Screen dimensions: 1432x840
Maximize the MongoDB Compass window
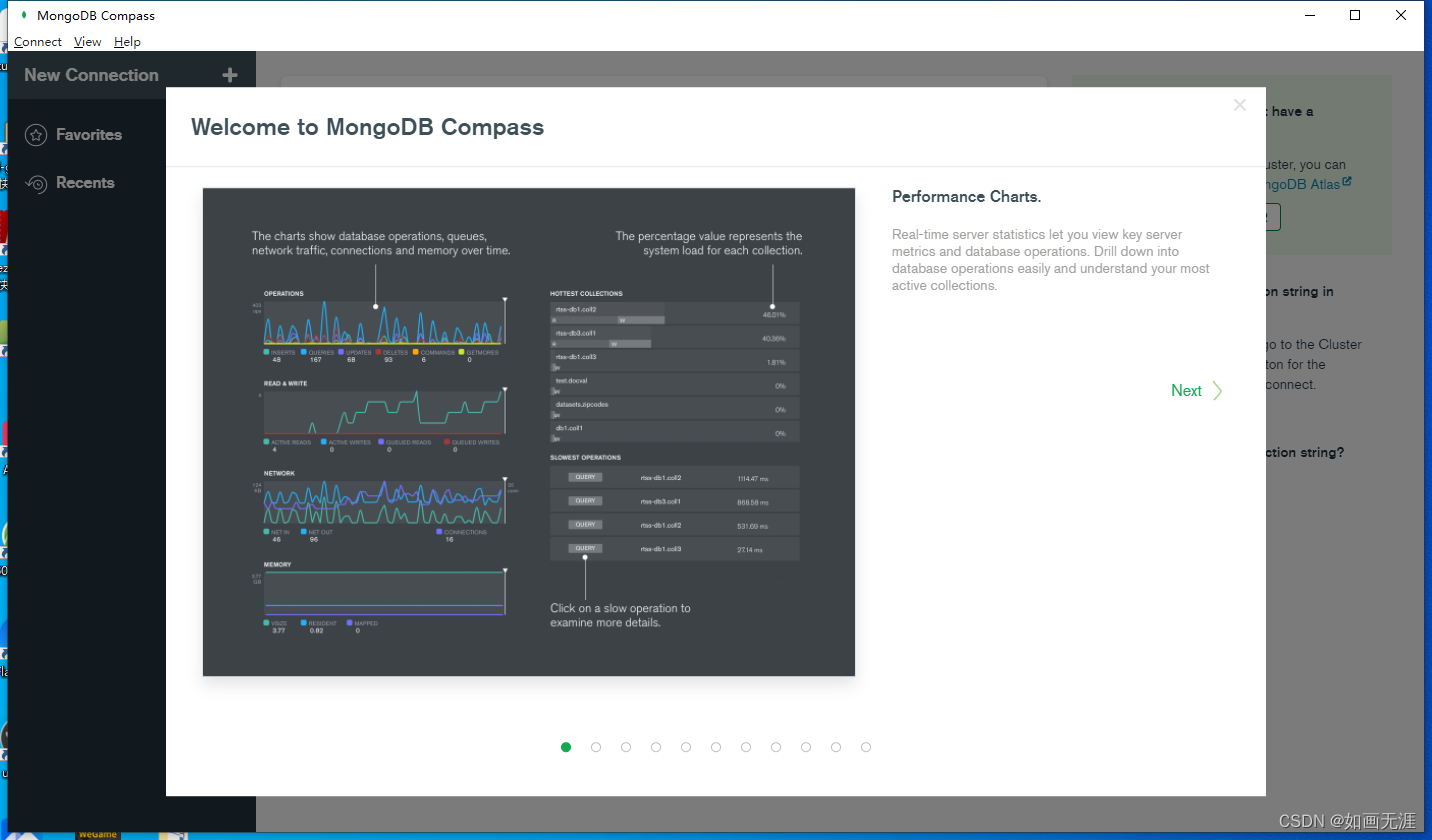click(1355, 15)
